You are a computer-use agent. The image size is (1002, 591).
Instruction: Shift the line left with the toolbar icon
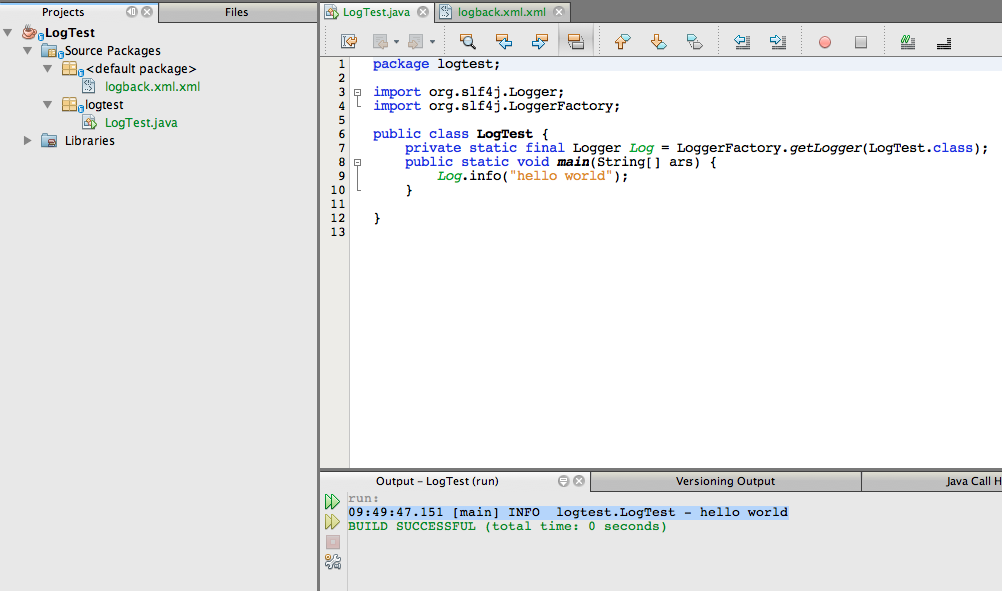(742, 42)
